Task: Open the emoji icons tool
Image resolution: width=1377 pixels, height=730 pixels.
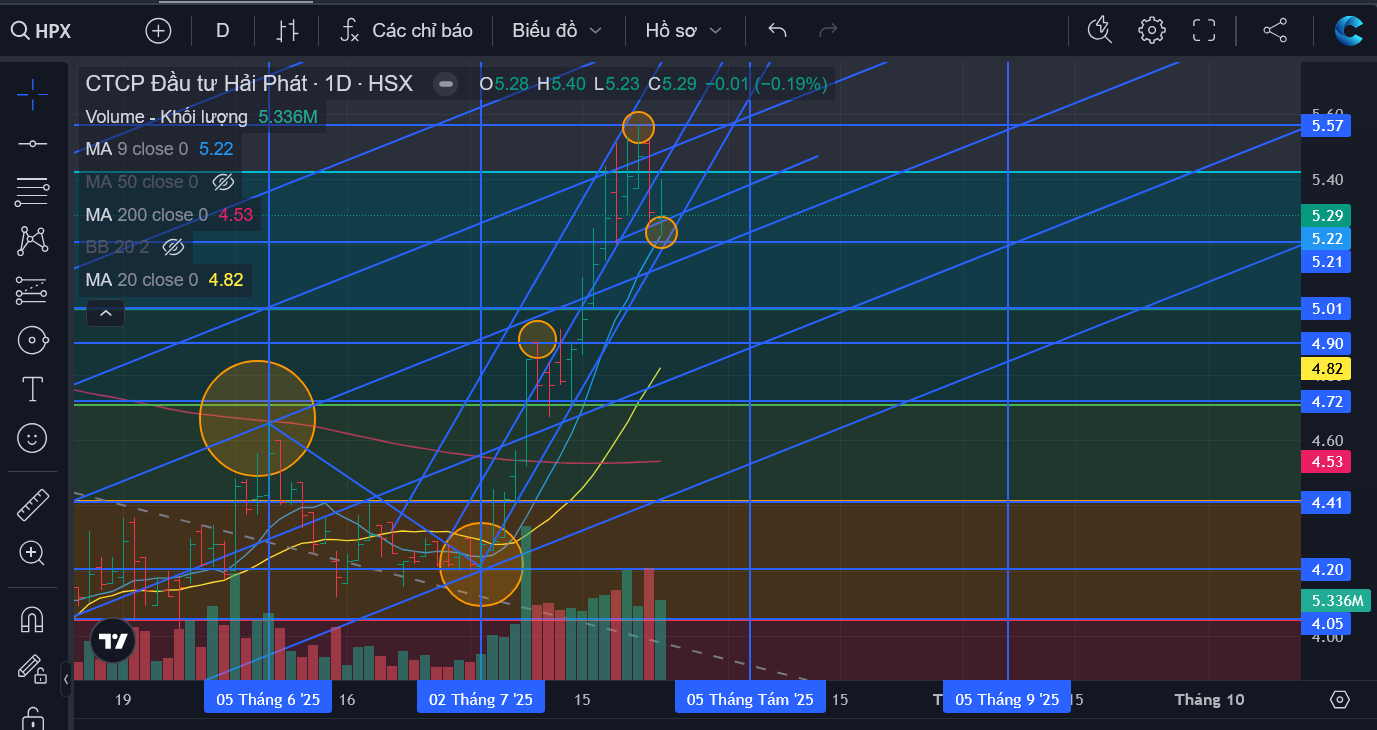Action: tap(32, 438)
